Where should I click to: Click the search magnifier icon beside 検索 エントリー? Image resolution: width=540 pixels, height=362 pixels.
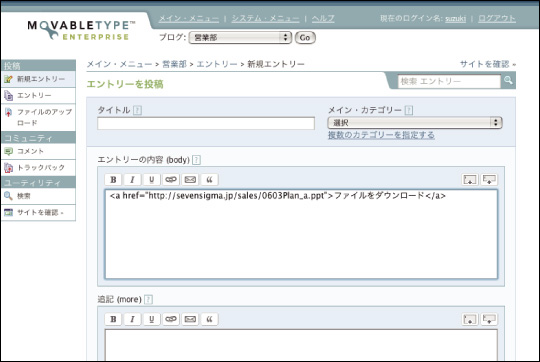(508, 81)
